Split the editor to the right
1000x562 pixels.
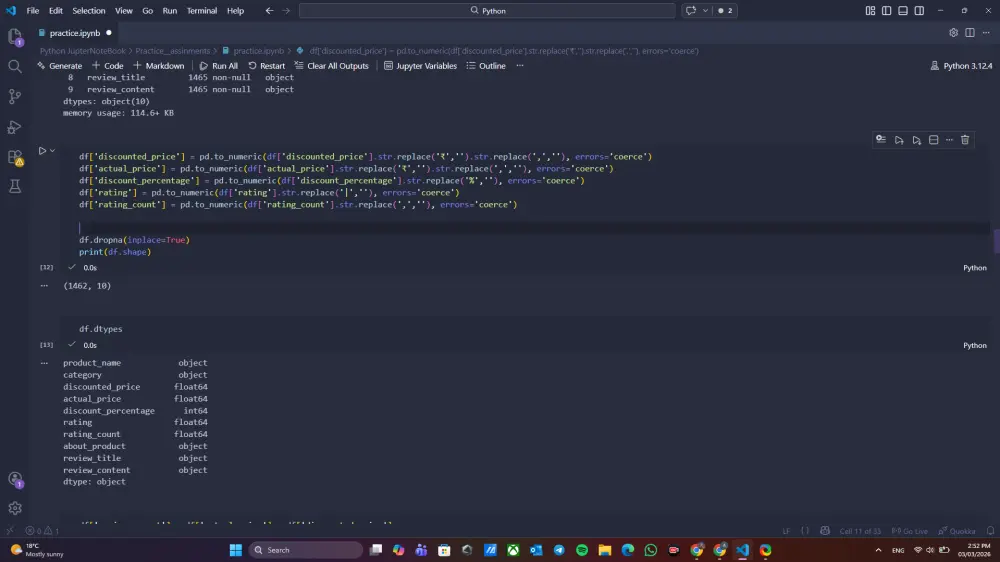coord(970,33)
